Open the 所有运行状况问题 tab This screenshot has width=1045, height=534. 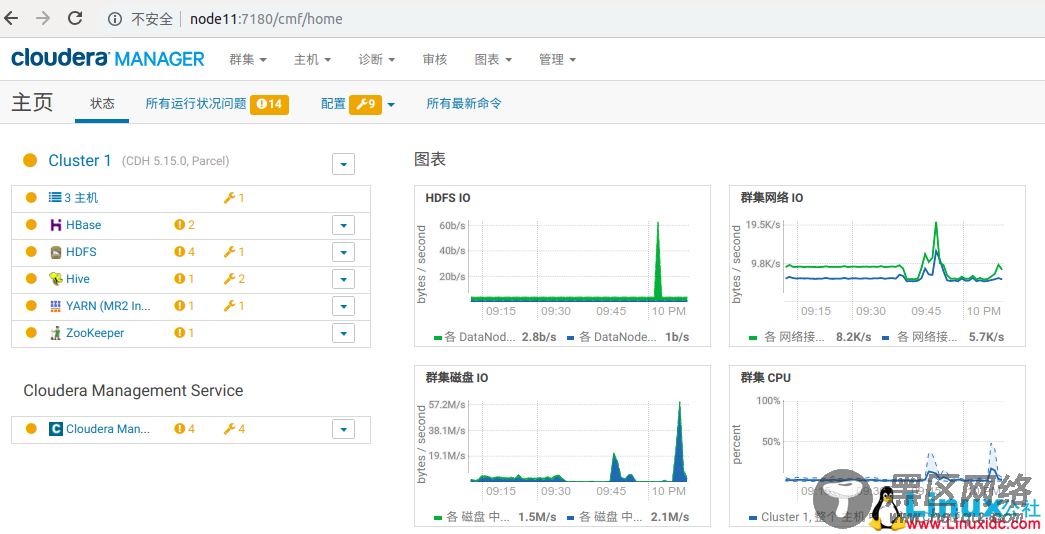coord(196,103)
